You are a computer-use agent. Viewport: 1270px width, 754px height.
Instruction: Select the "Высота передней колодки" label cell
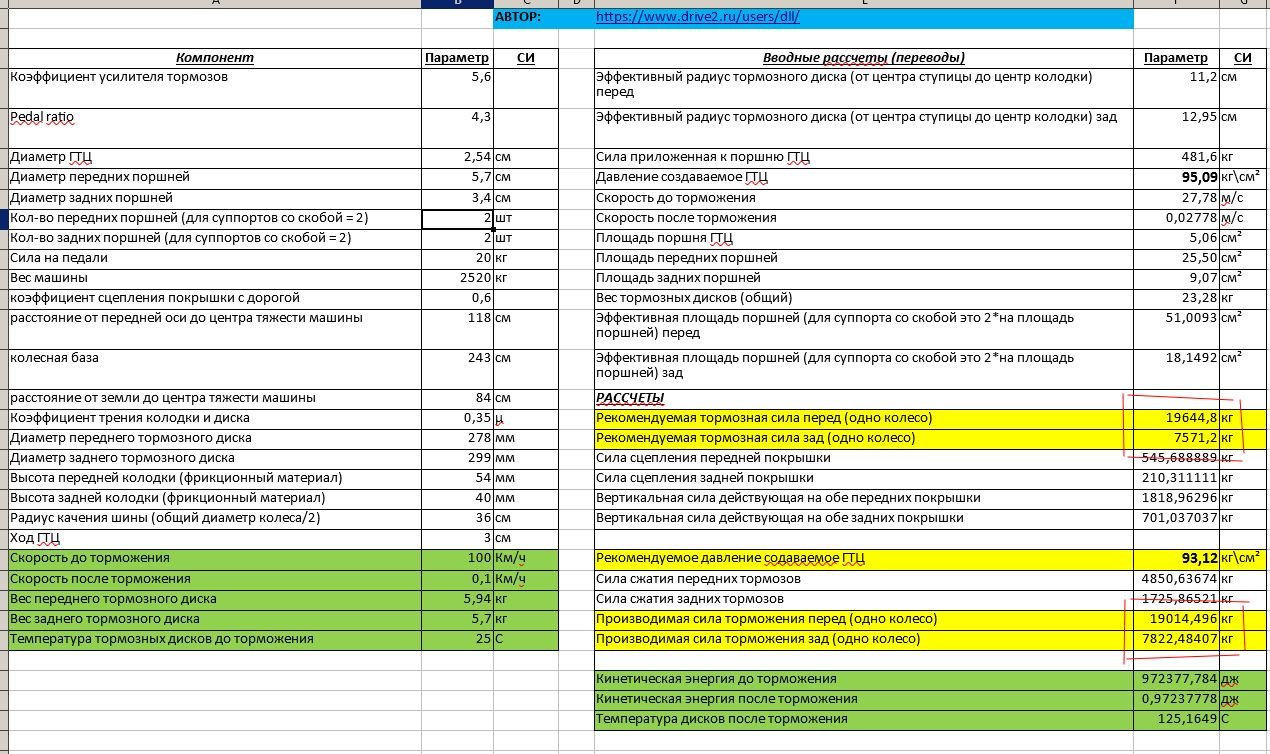215,478
